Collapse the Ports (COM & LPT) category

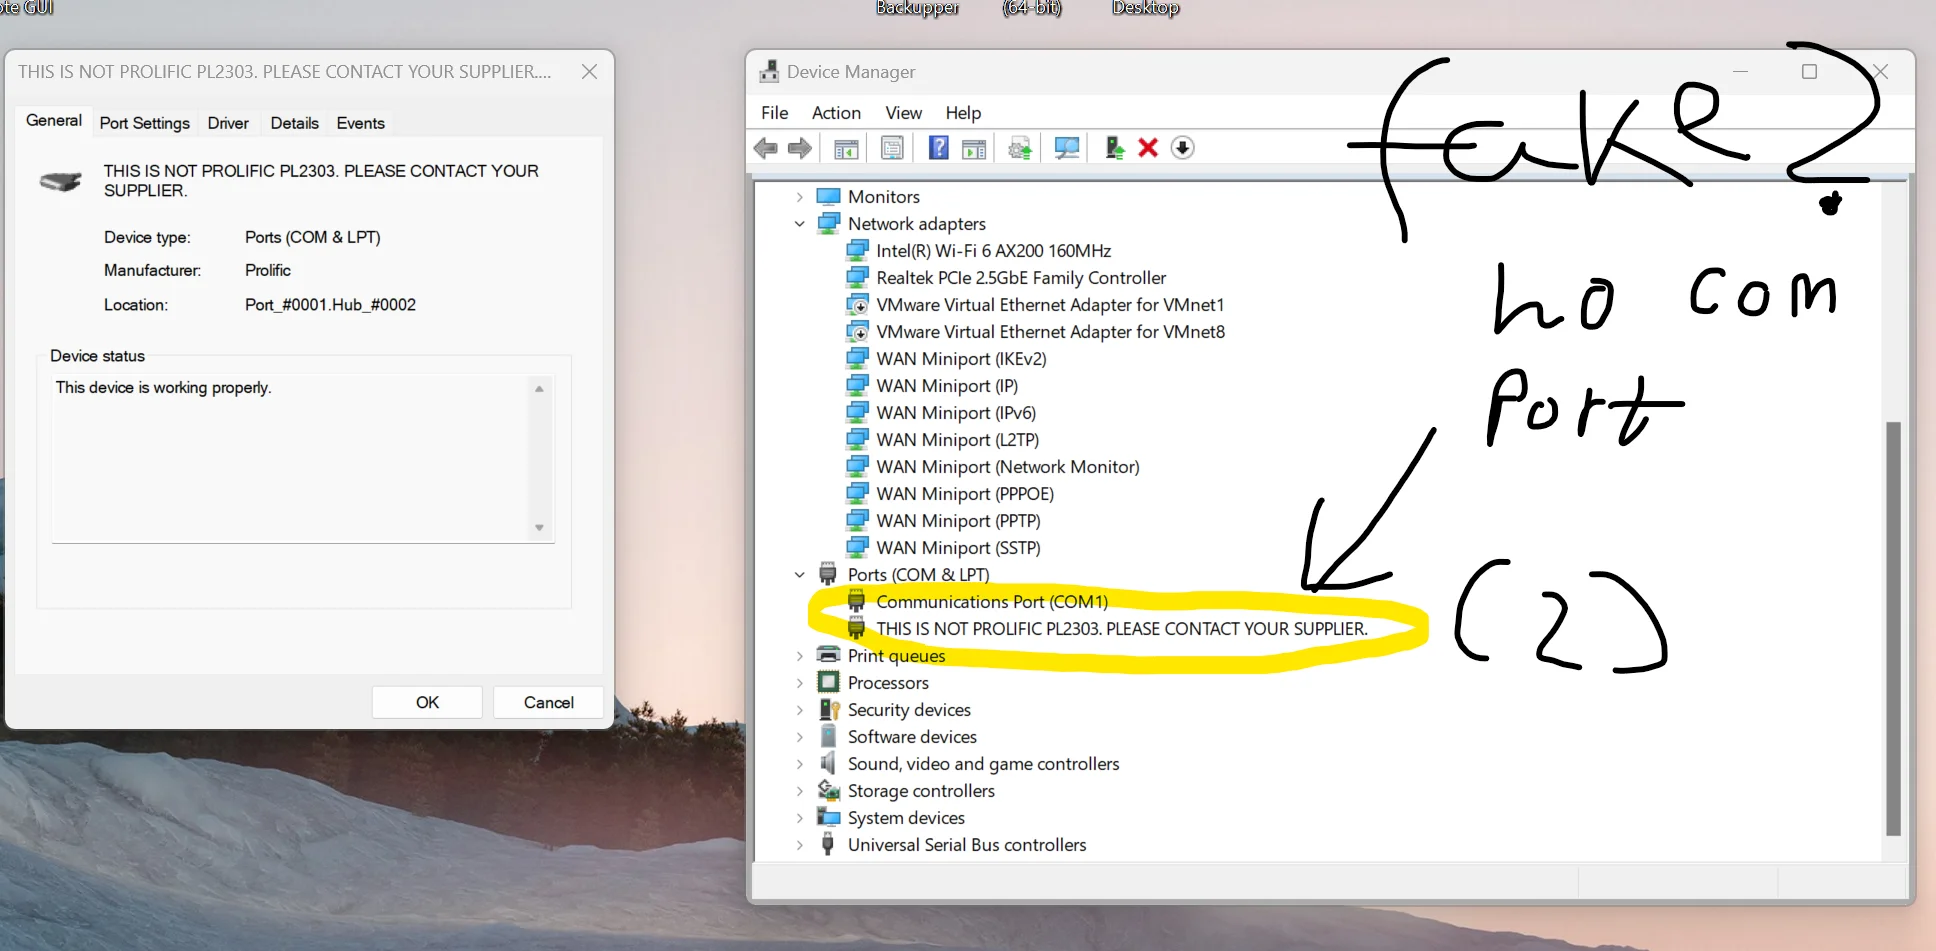[x=800, y=575]
